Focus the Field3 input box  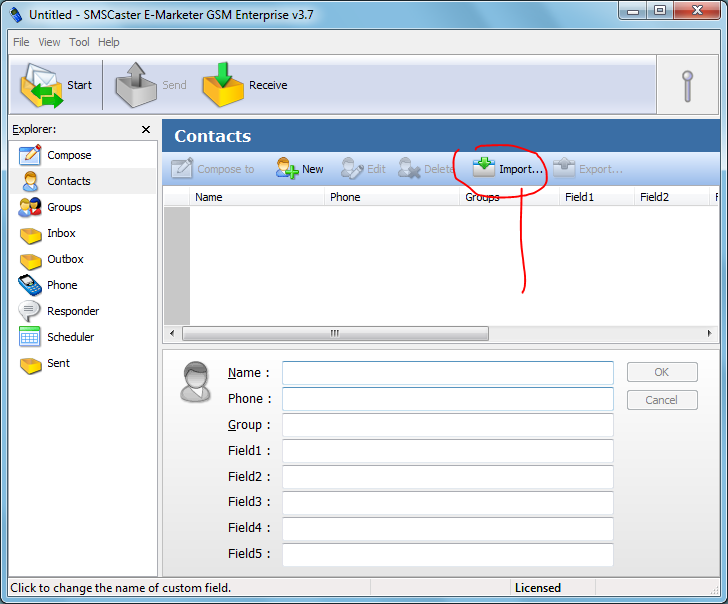point(448,503)
